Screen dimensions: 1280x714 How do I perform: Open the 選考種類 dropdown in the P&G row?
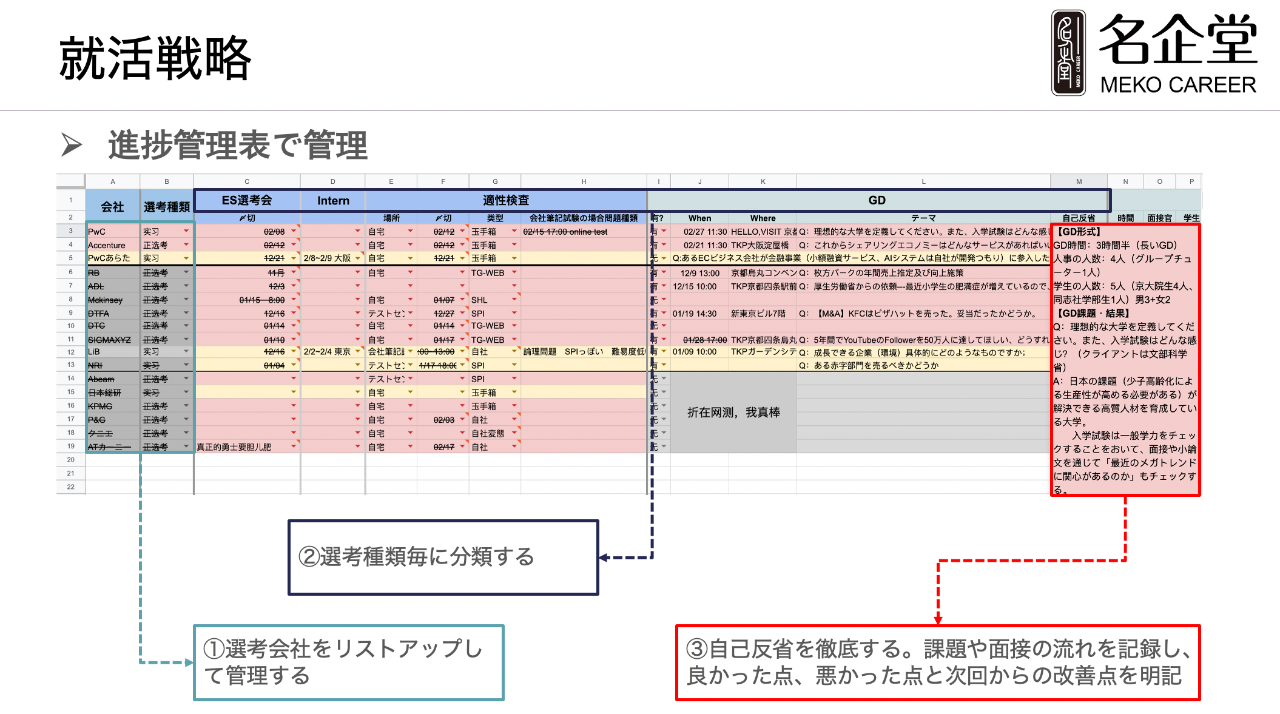(185, 420)
